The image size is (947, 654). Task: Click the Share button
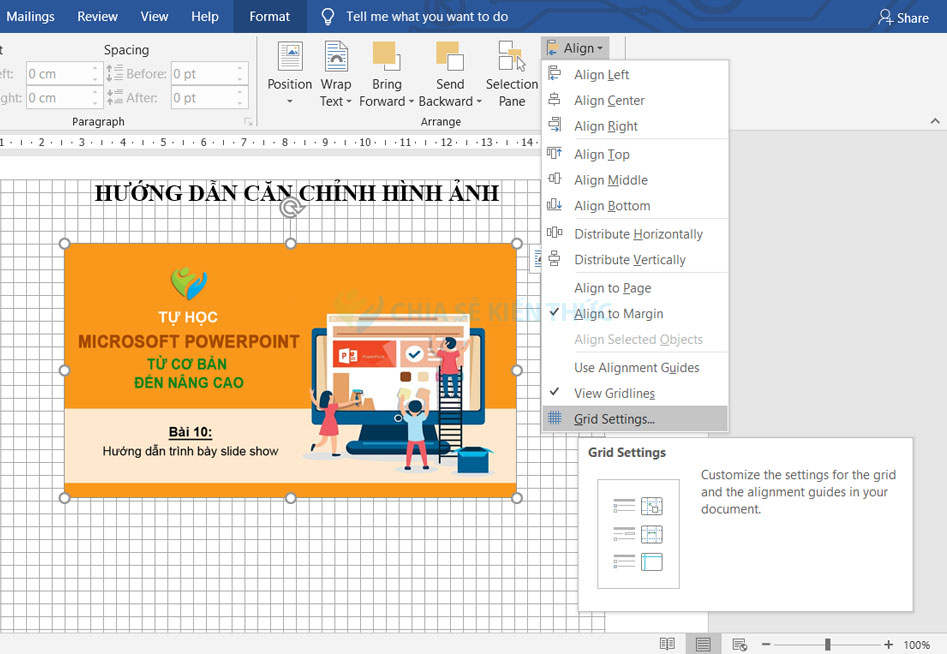tap(904, 18)
